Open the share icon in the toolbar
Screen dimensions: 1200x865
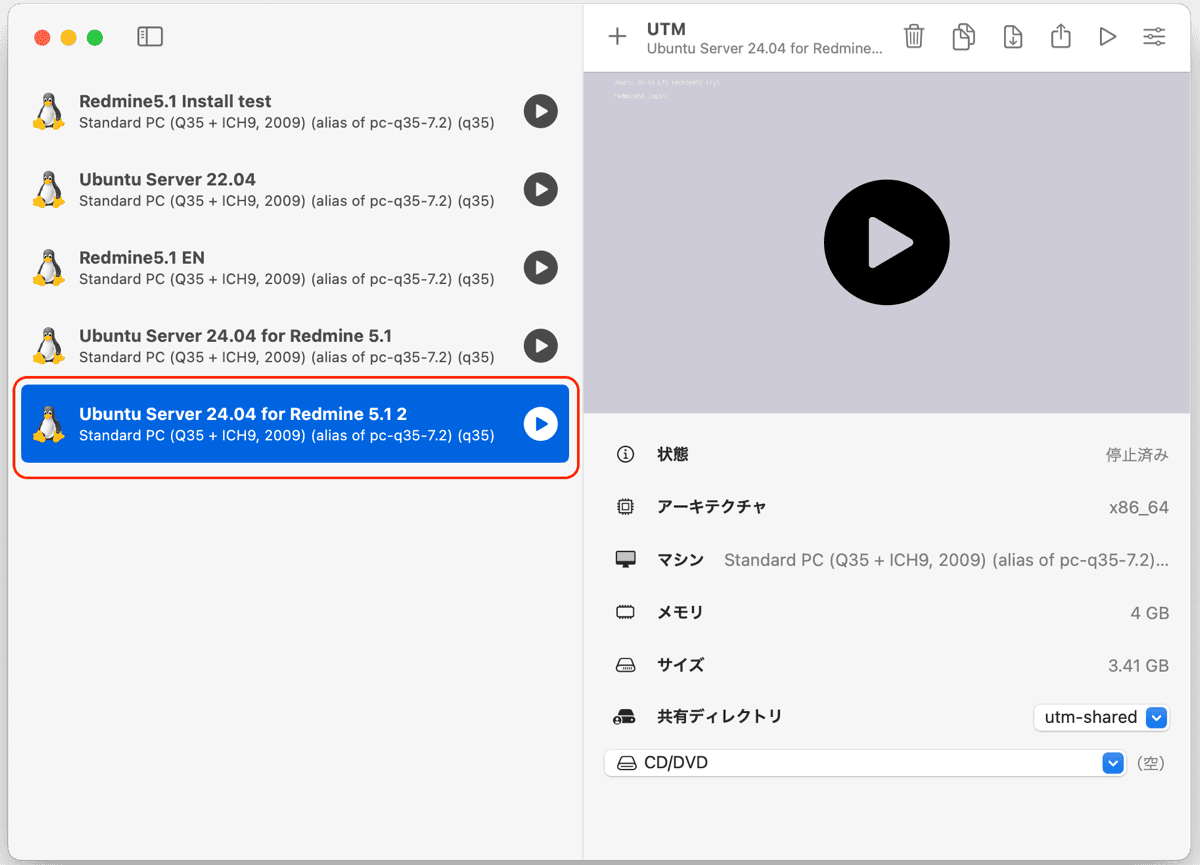(1061, 37)
